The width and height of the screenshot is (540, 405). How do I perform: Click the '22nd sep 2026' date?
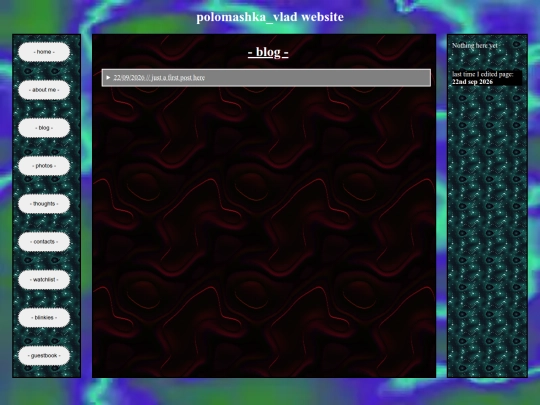click(x=472, y=82)
